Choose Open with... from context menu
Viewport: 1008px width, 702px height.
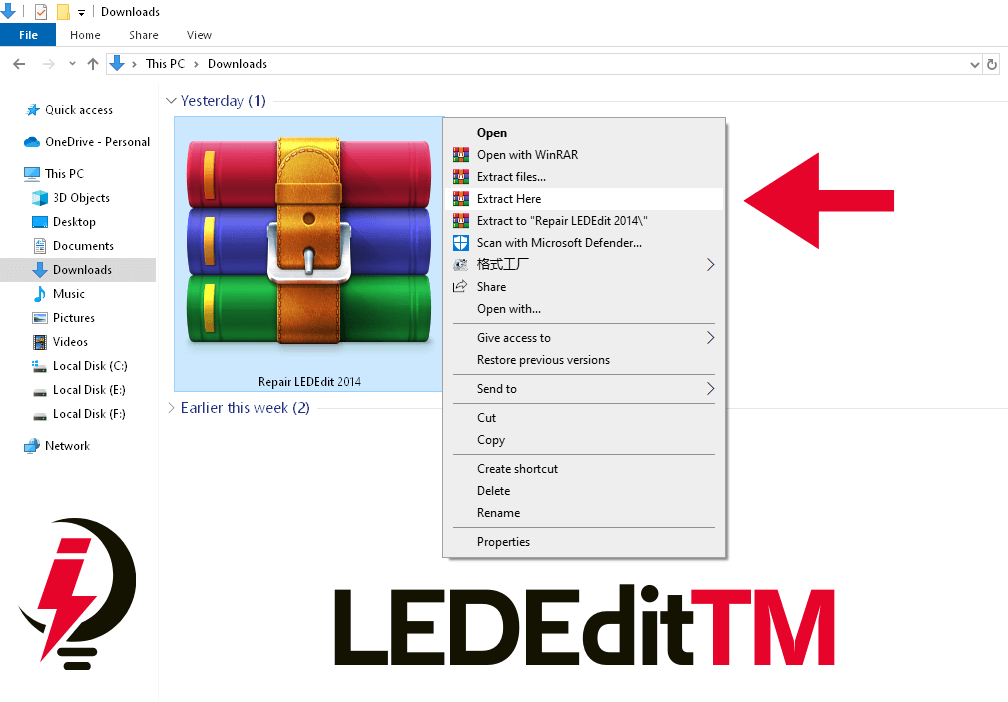(x=584, y=309)
